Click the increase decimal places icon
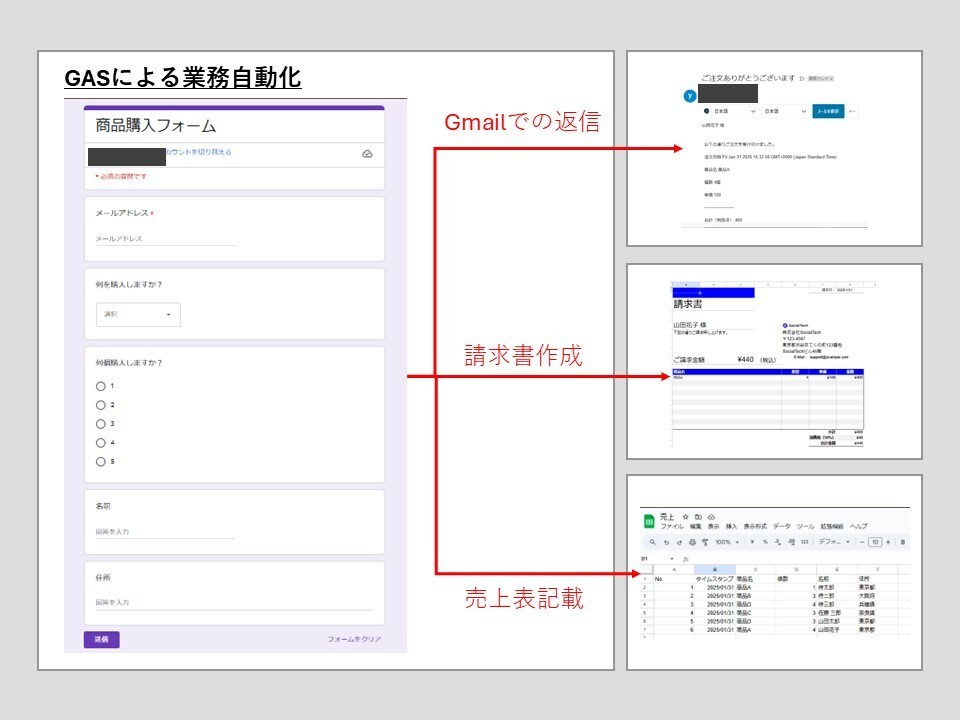The height and width of the screenshot is (720, 960). (x=792, y=542)
